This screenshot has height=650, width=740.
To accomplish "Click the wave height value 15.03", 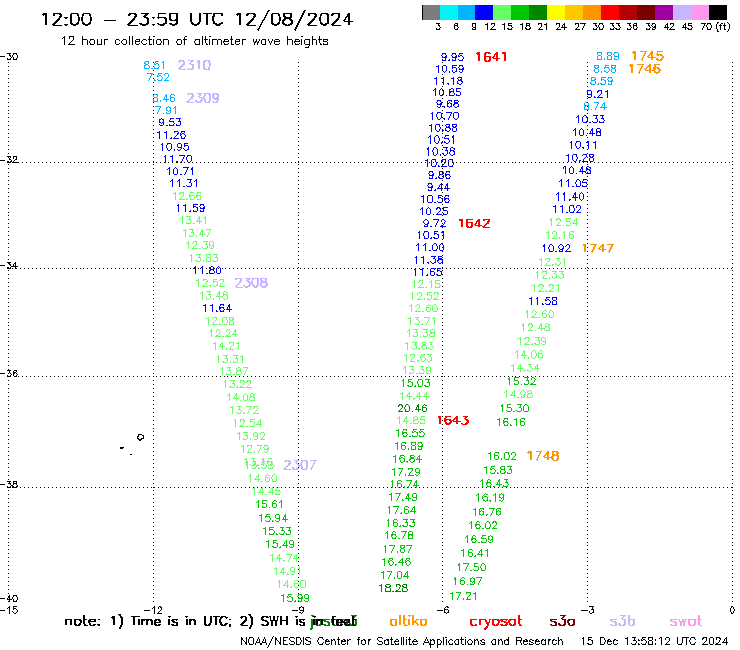I will [416, 383].
